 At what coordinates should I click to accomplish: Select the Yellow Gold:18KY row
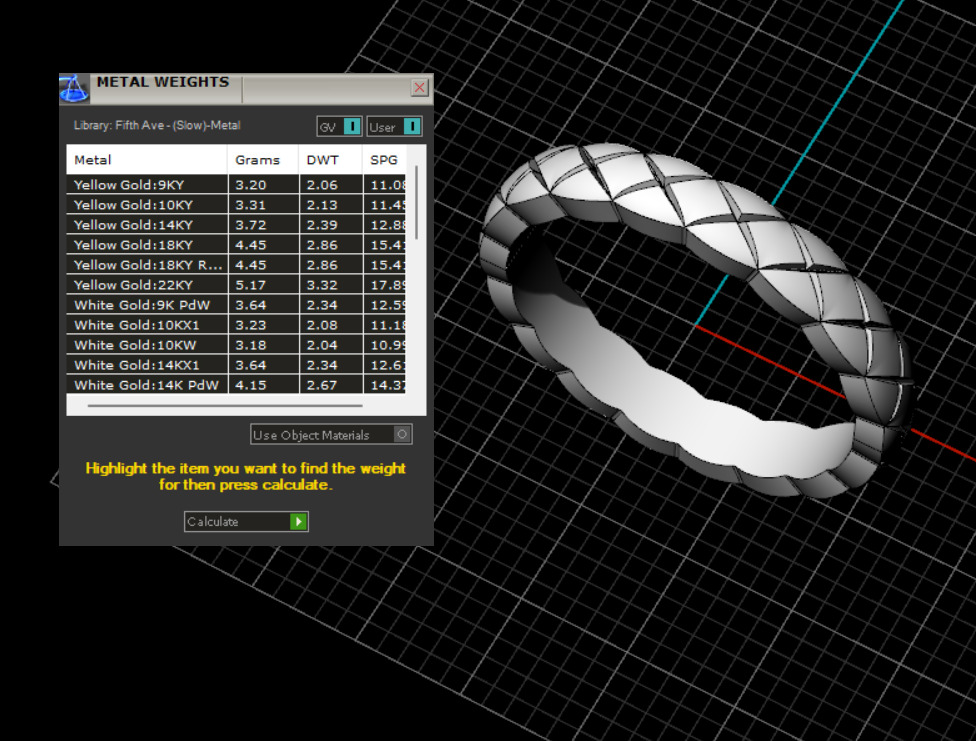point(237,244)
